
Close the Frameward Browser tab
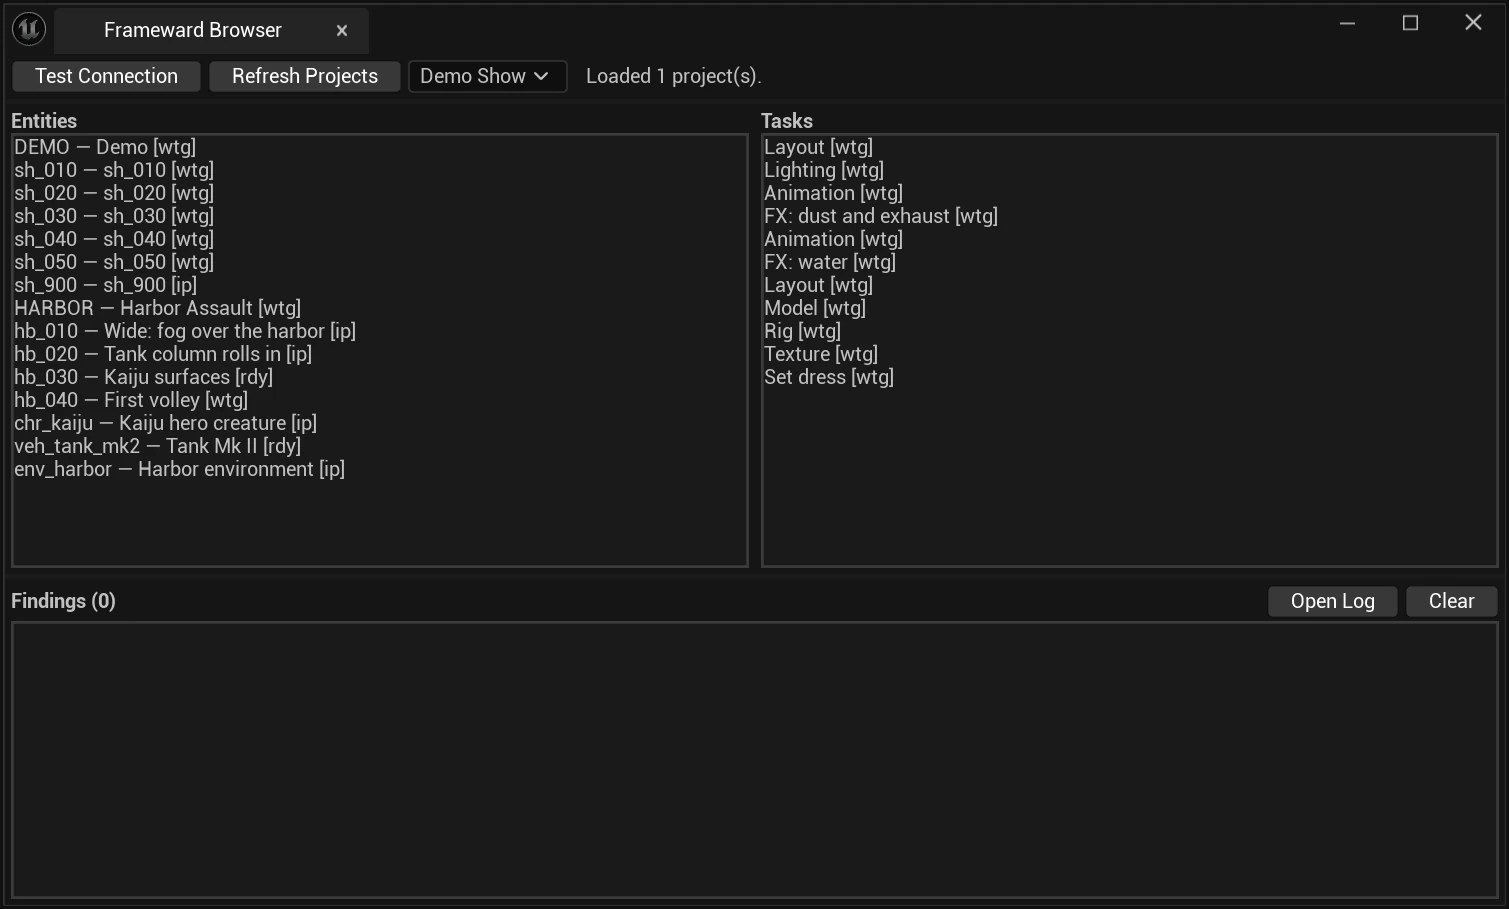(x=342, y=31)
